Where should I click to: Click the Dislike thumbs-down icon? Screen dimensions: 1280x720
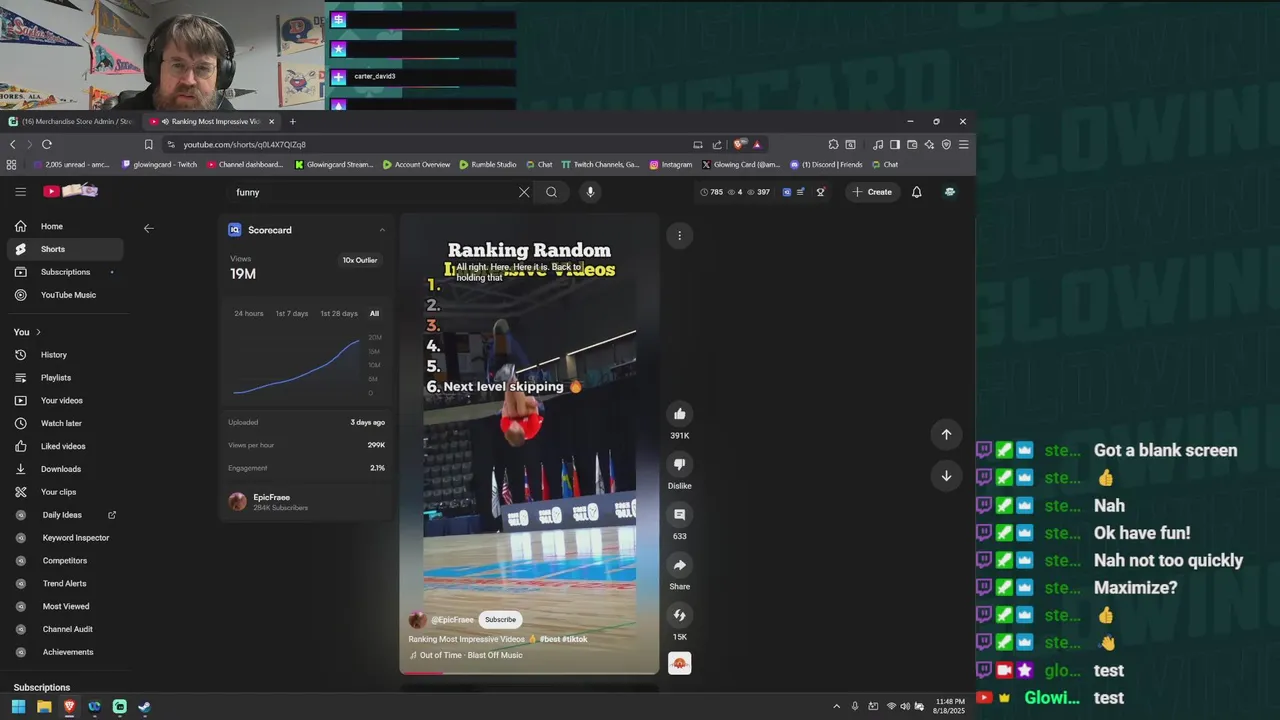tap(680, 464)
